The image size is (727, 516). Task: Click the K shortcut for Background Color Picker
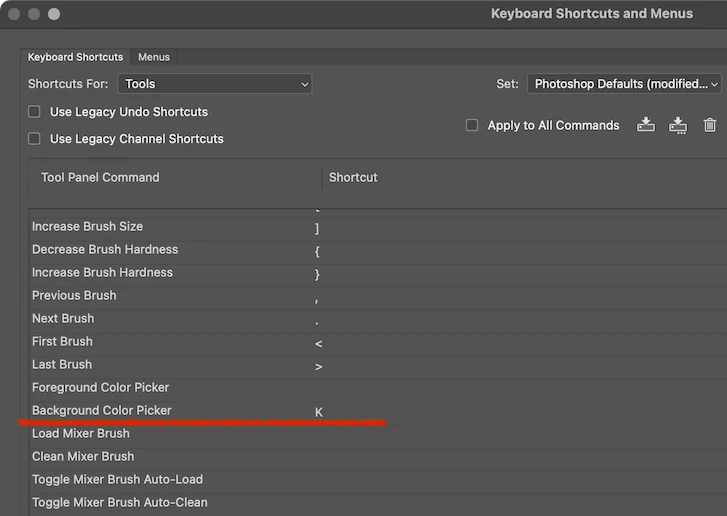(319, 412)
